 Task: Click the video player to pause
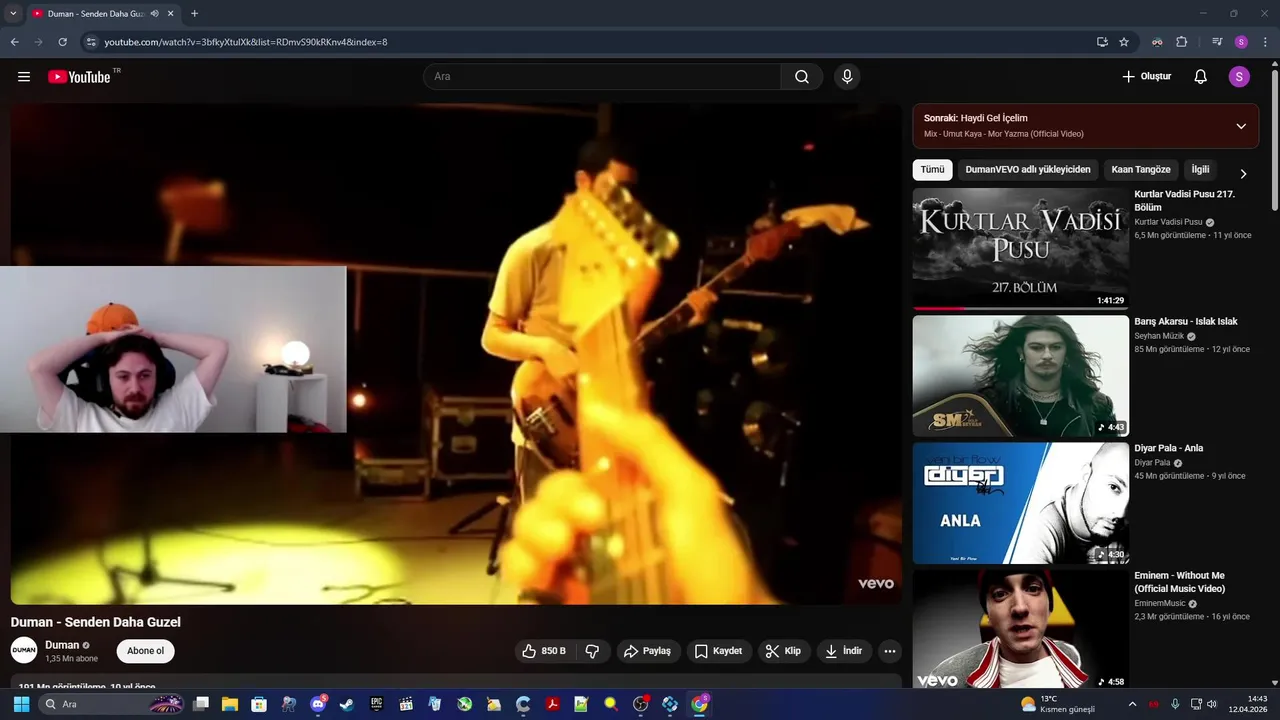(456, 354)
